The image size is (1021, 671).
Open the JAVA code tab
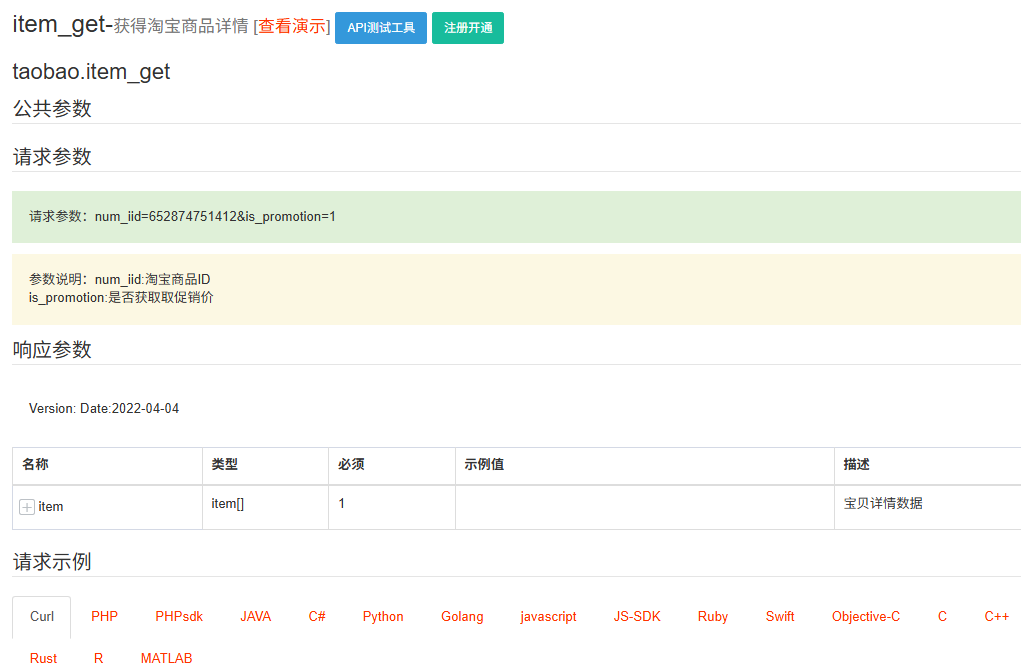(255, 616)
